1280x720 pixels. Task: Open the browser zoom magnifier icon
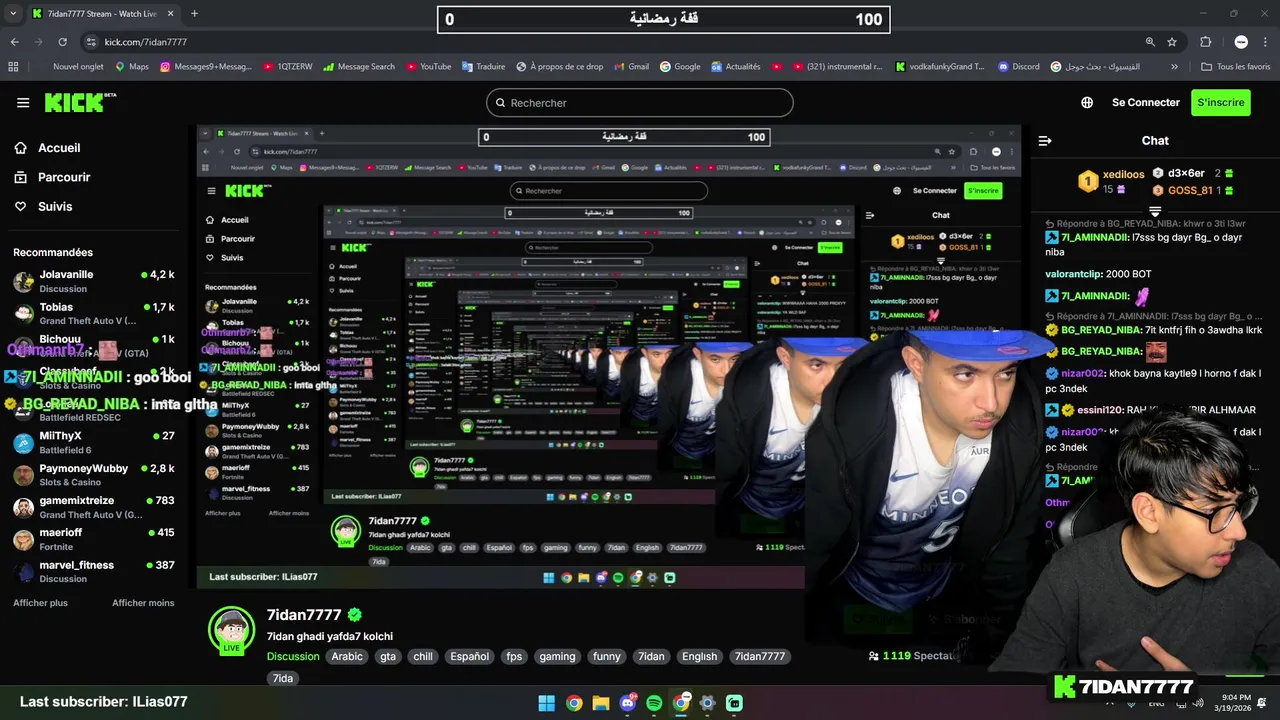[1150, 42]
